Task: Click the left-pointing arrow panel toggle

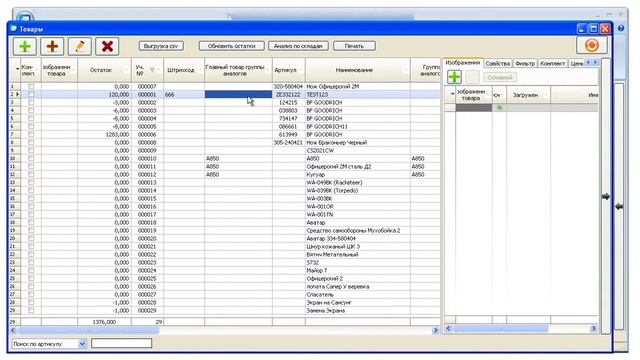Action: pos(619,207)
